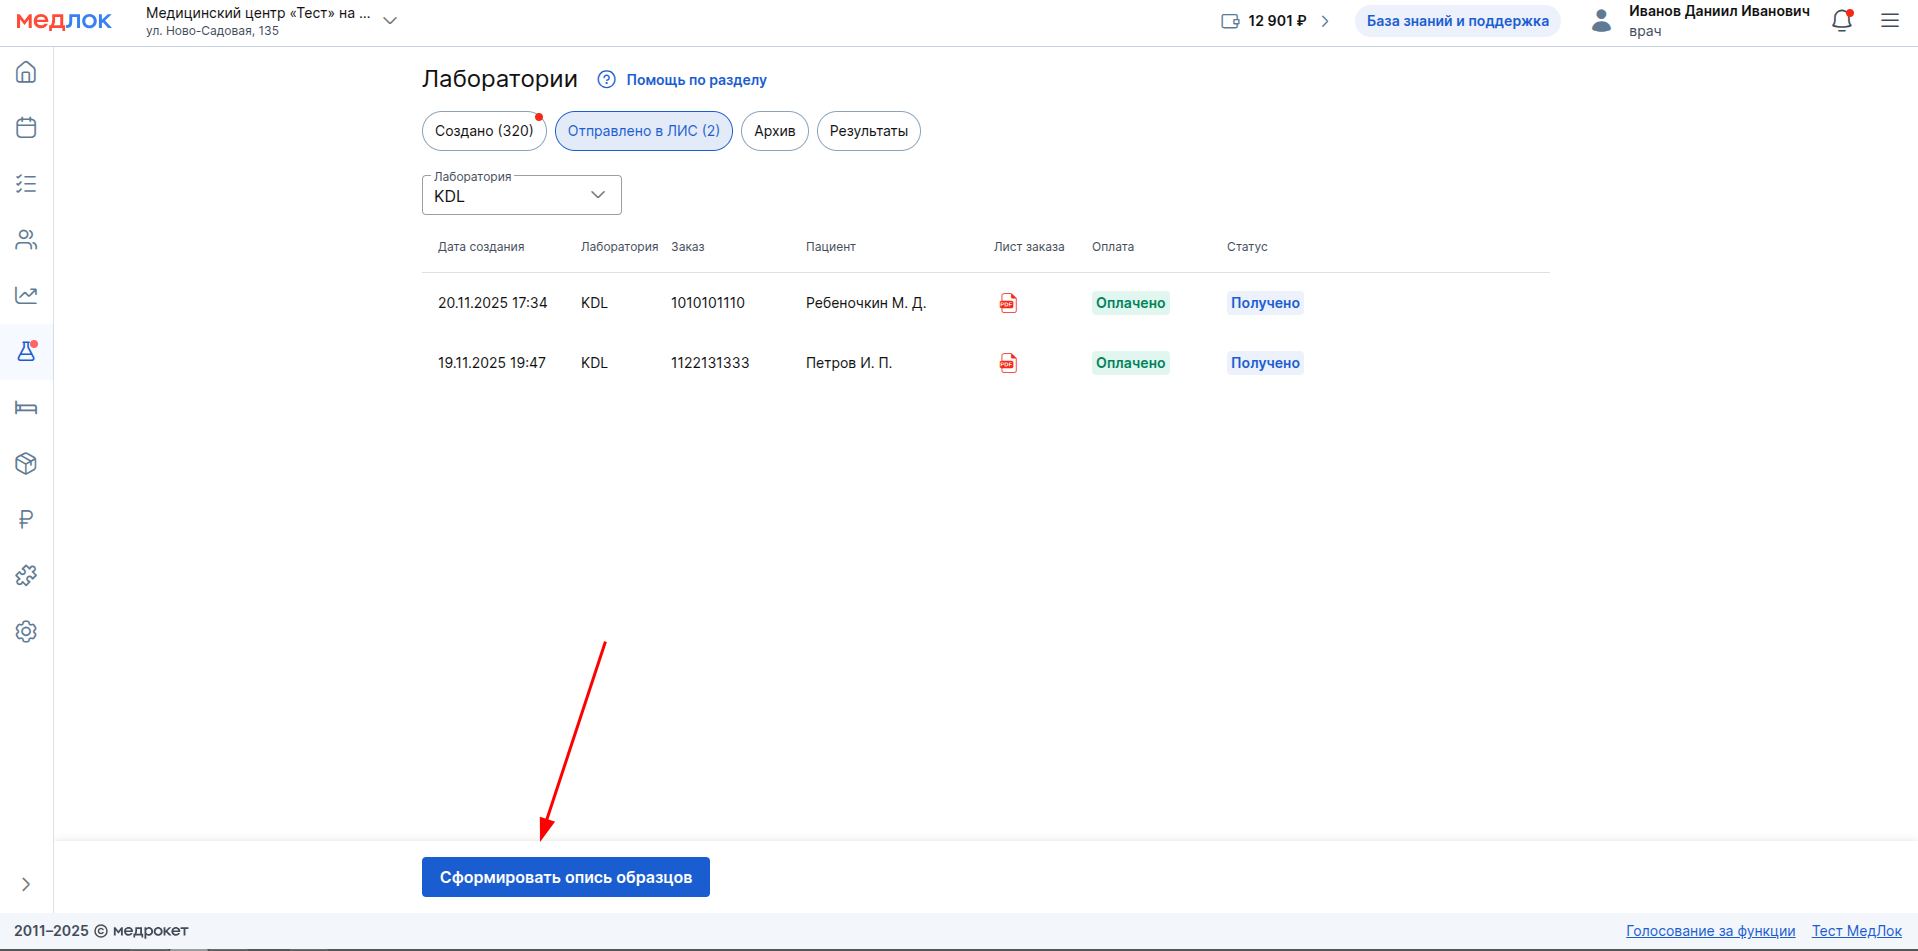Expand the collapsed sidebar arrow

(26, 884)
